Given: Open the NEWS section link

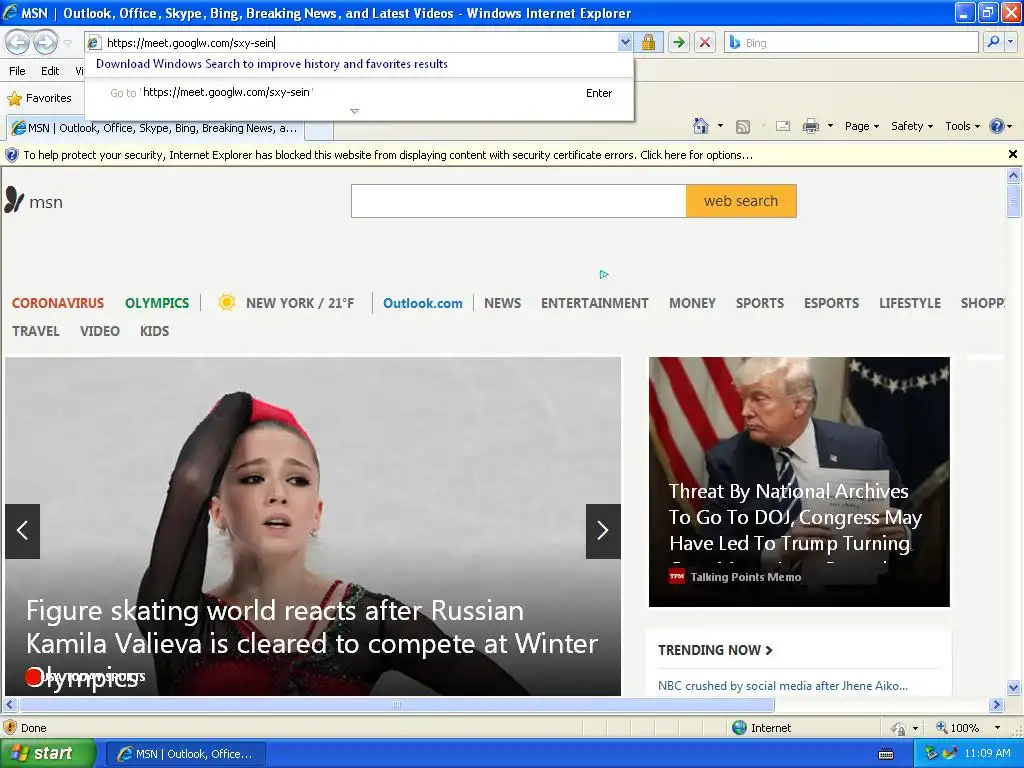Looking at the screenshot, I should (502, 303).
